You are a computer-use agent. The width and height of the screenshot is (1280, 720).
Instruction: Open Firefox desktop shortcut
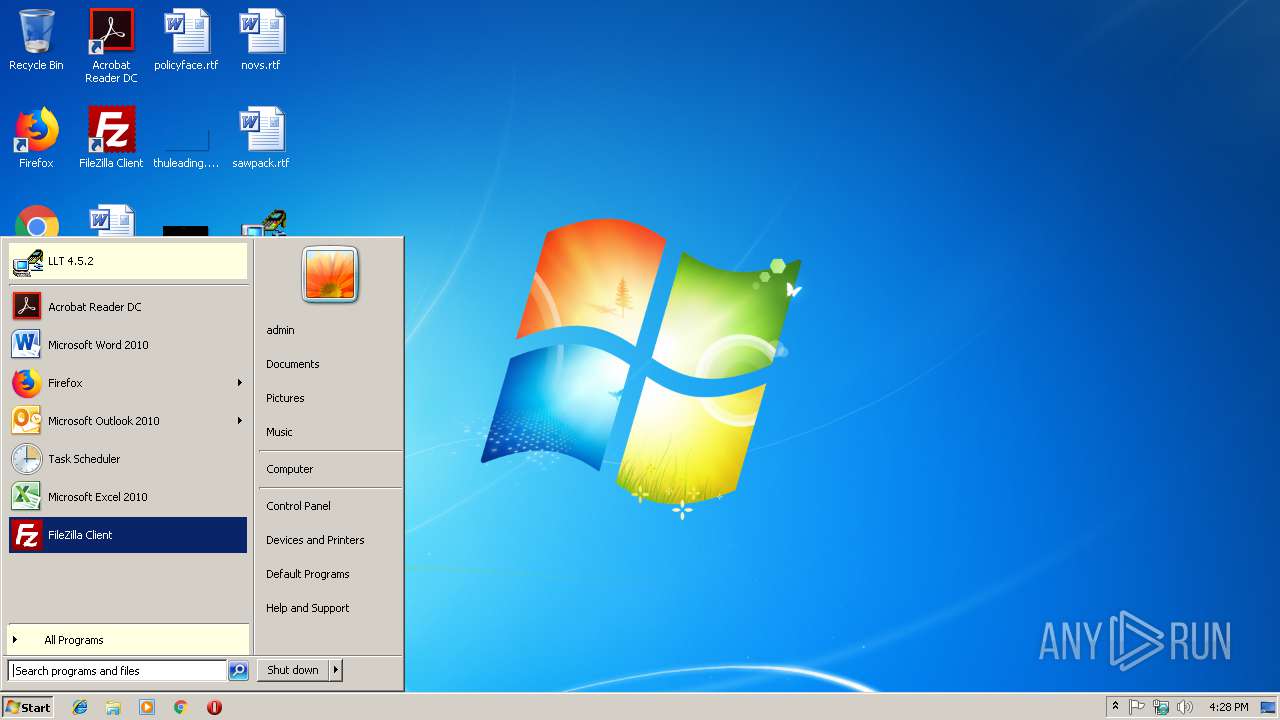pos(36,138)
